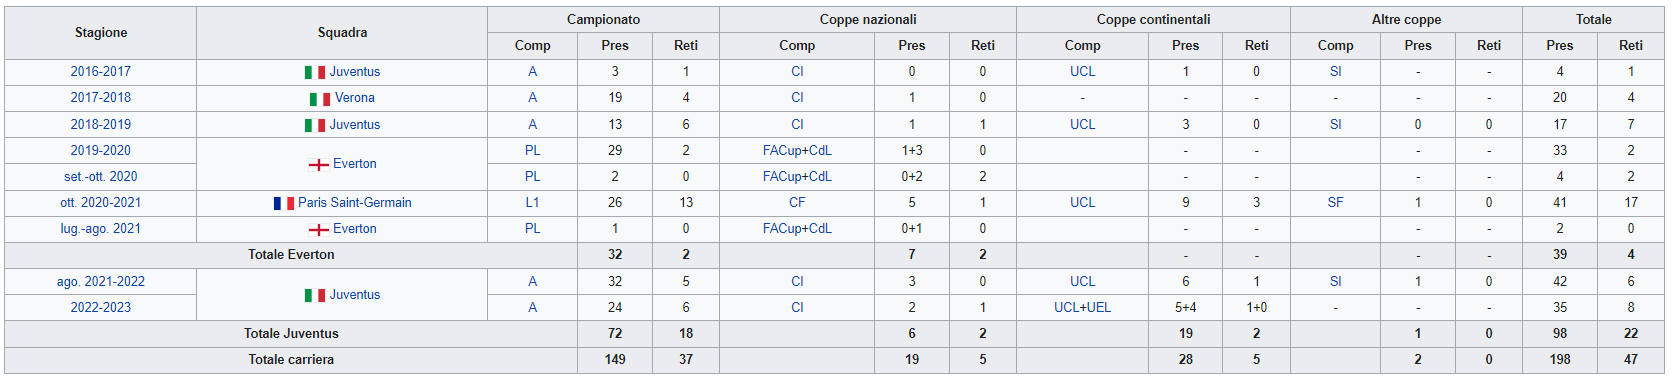Select the 2022-2023 season link
Screen dimensions: 1672x382
(100, 308)
